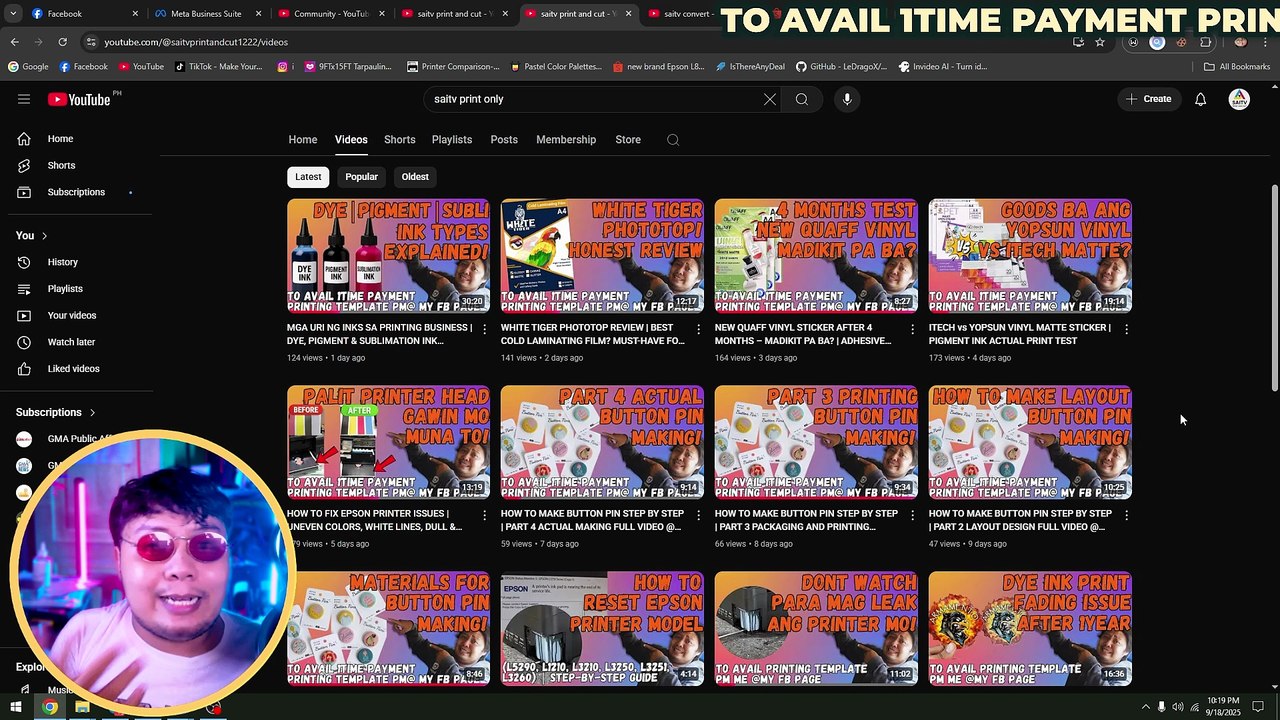
Task: Open the IsThereAnyDeal bookmark
Action: pos(750,67)
